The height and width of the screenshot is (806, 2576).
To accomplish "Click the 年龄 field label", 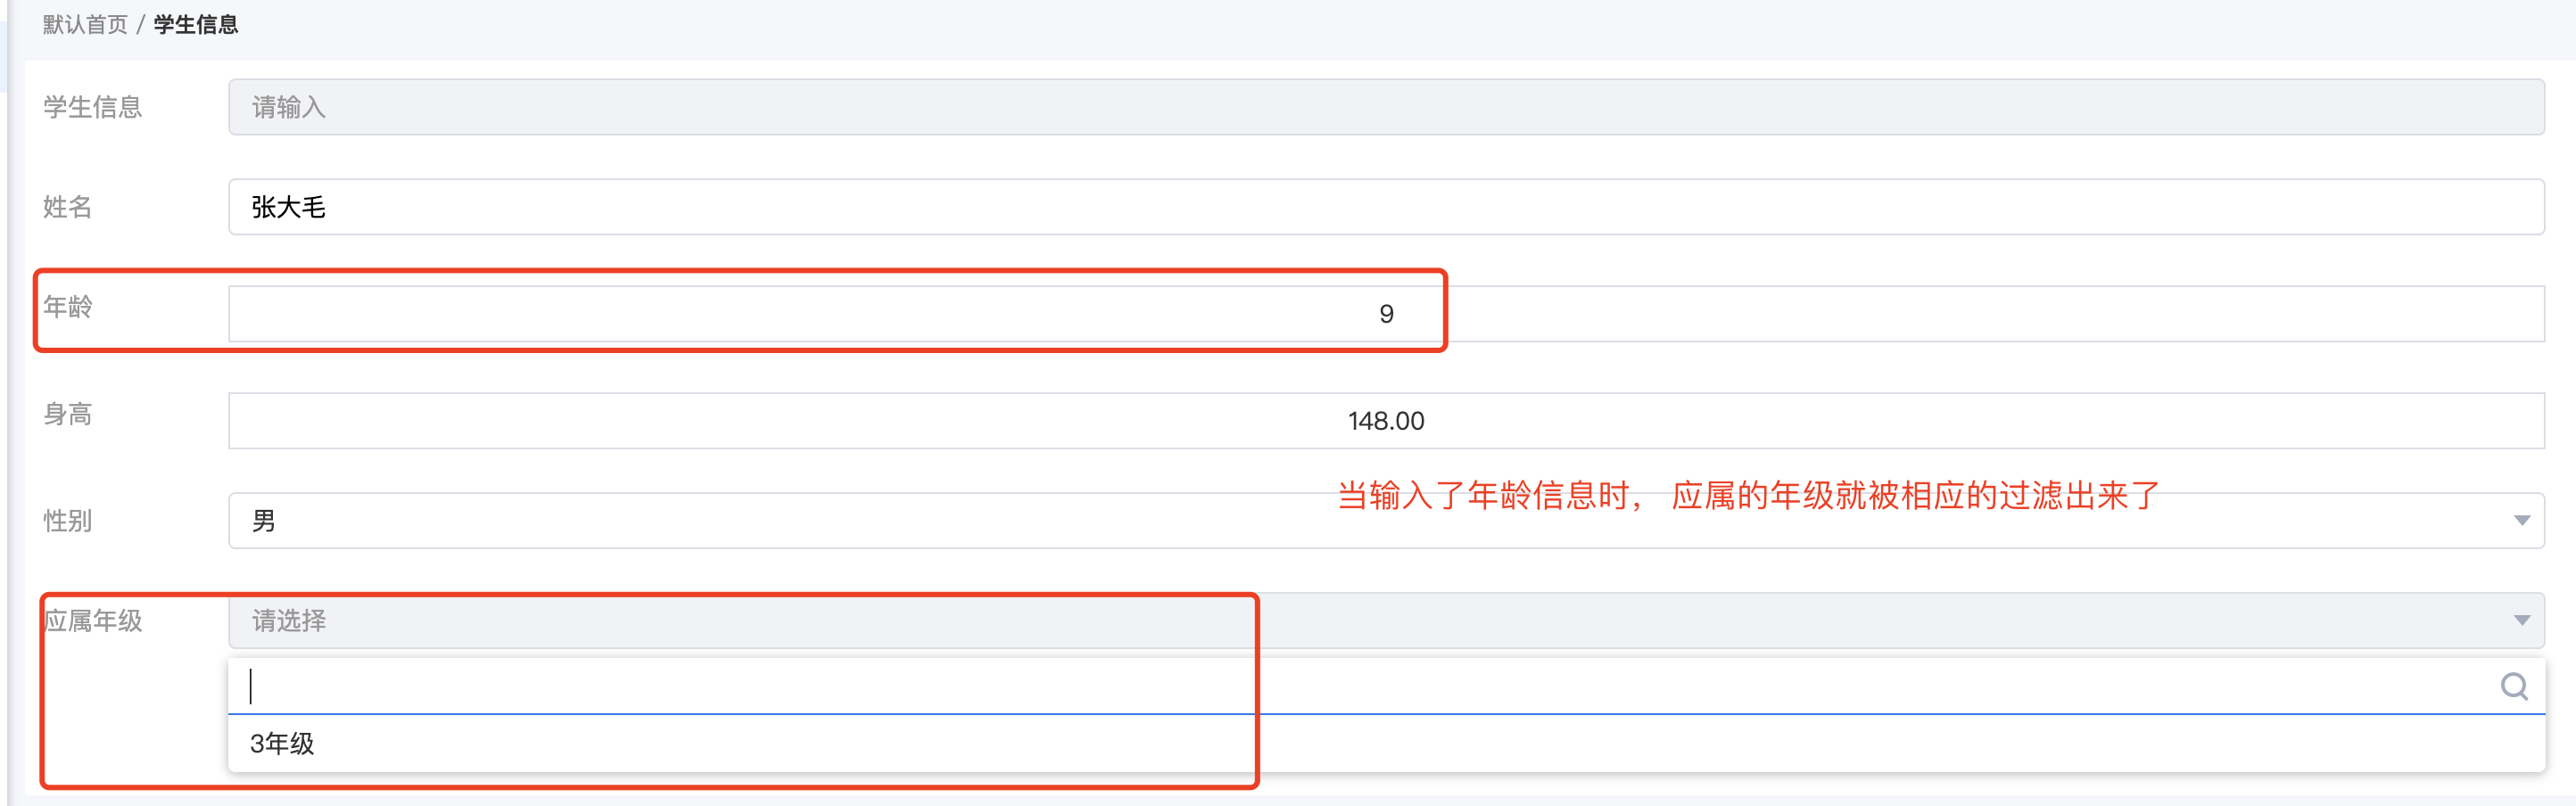I will point(68,307).
